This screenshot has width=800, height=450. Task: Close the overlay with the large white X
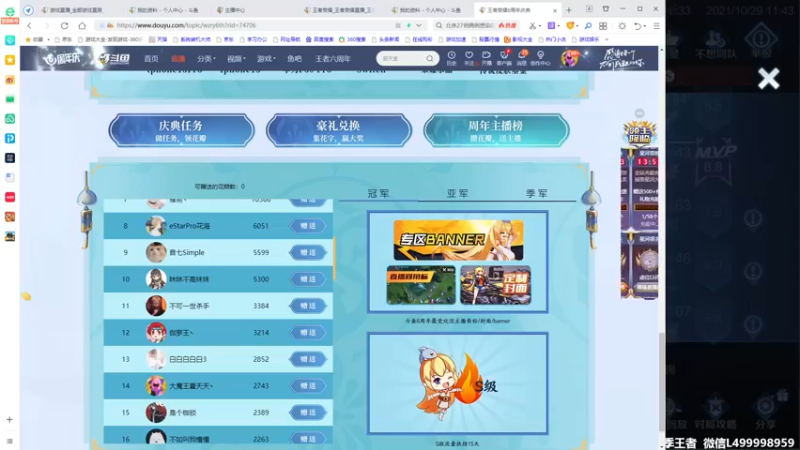click(x=768, y=79)
